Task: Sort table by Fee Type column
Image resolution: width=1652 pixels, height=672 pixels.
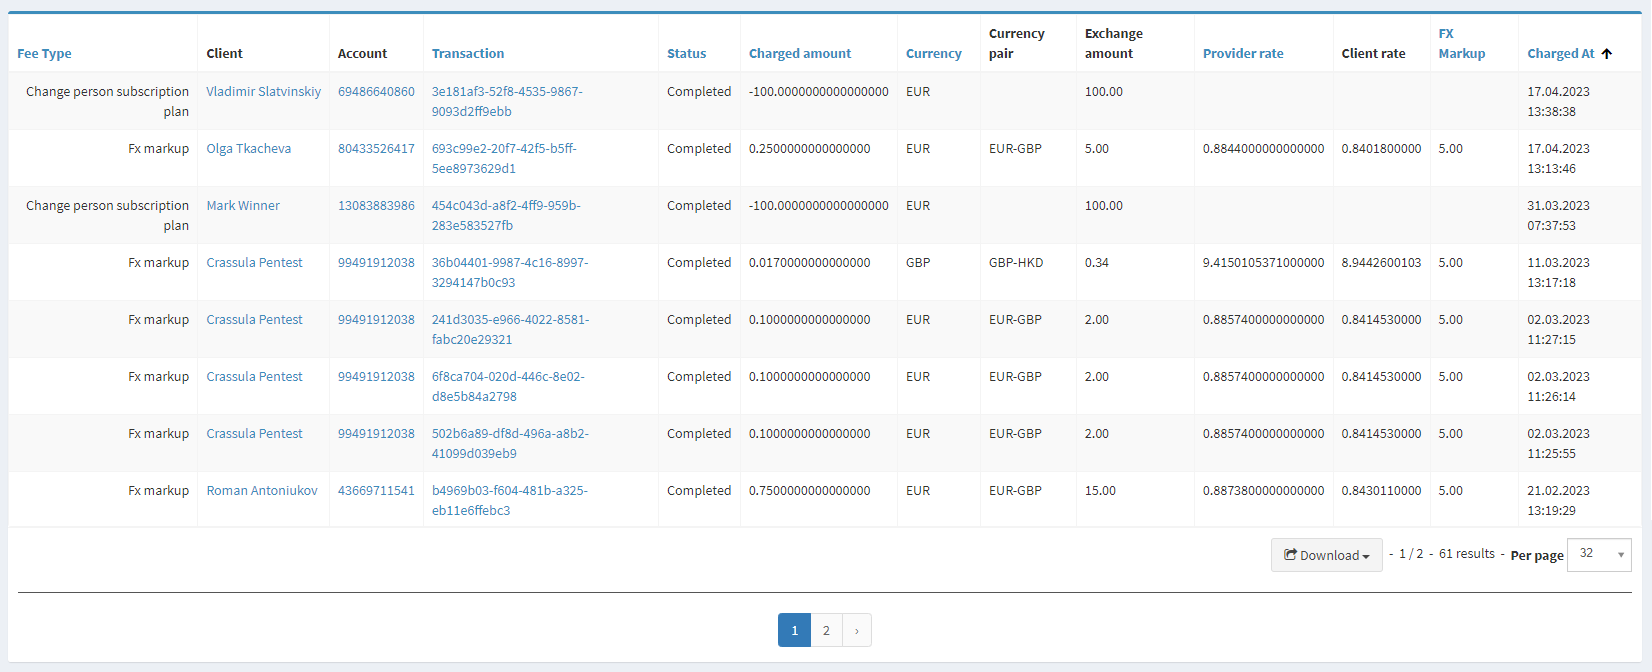Action: click(44, 54)
